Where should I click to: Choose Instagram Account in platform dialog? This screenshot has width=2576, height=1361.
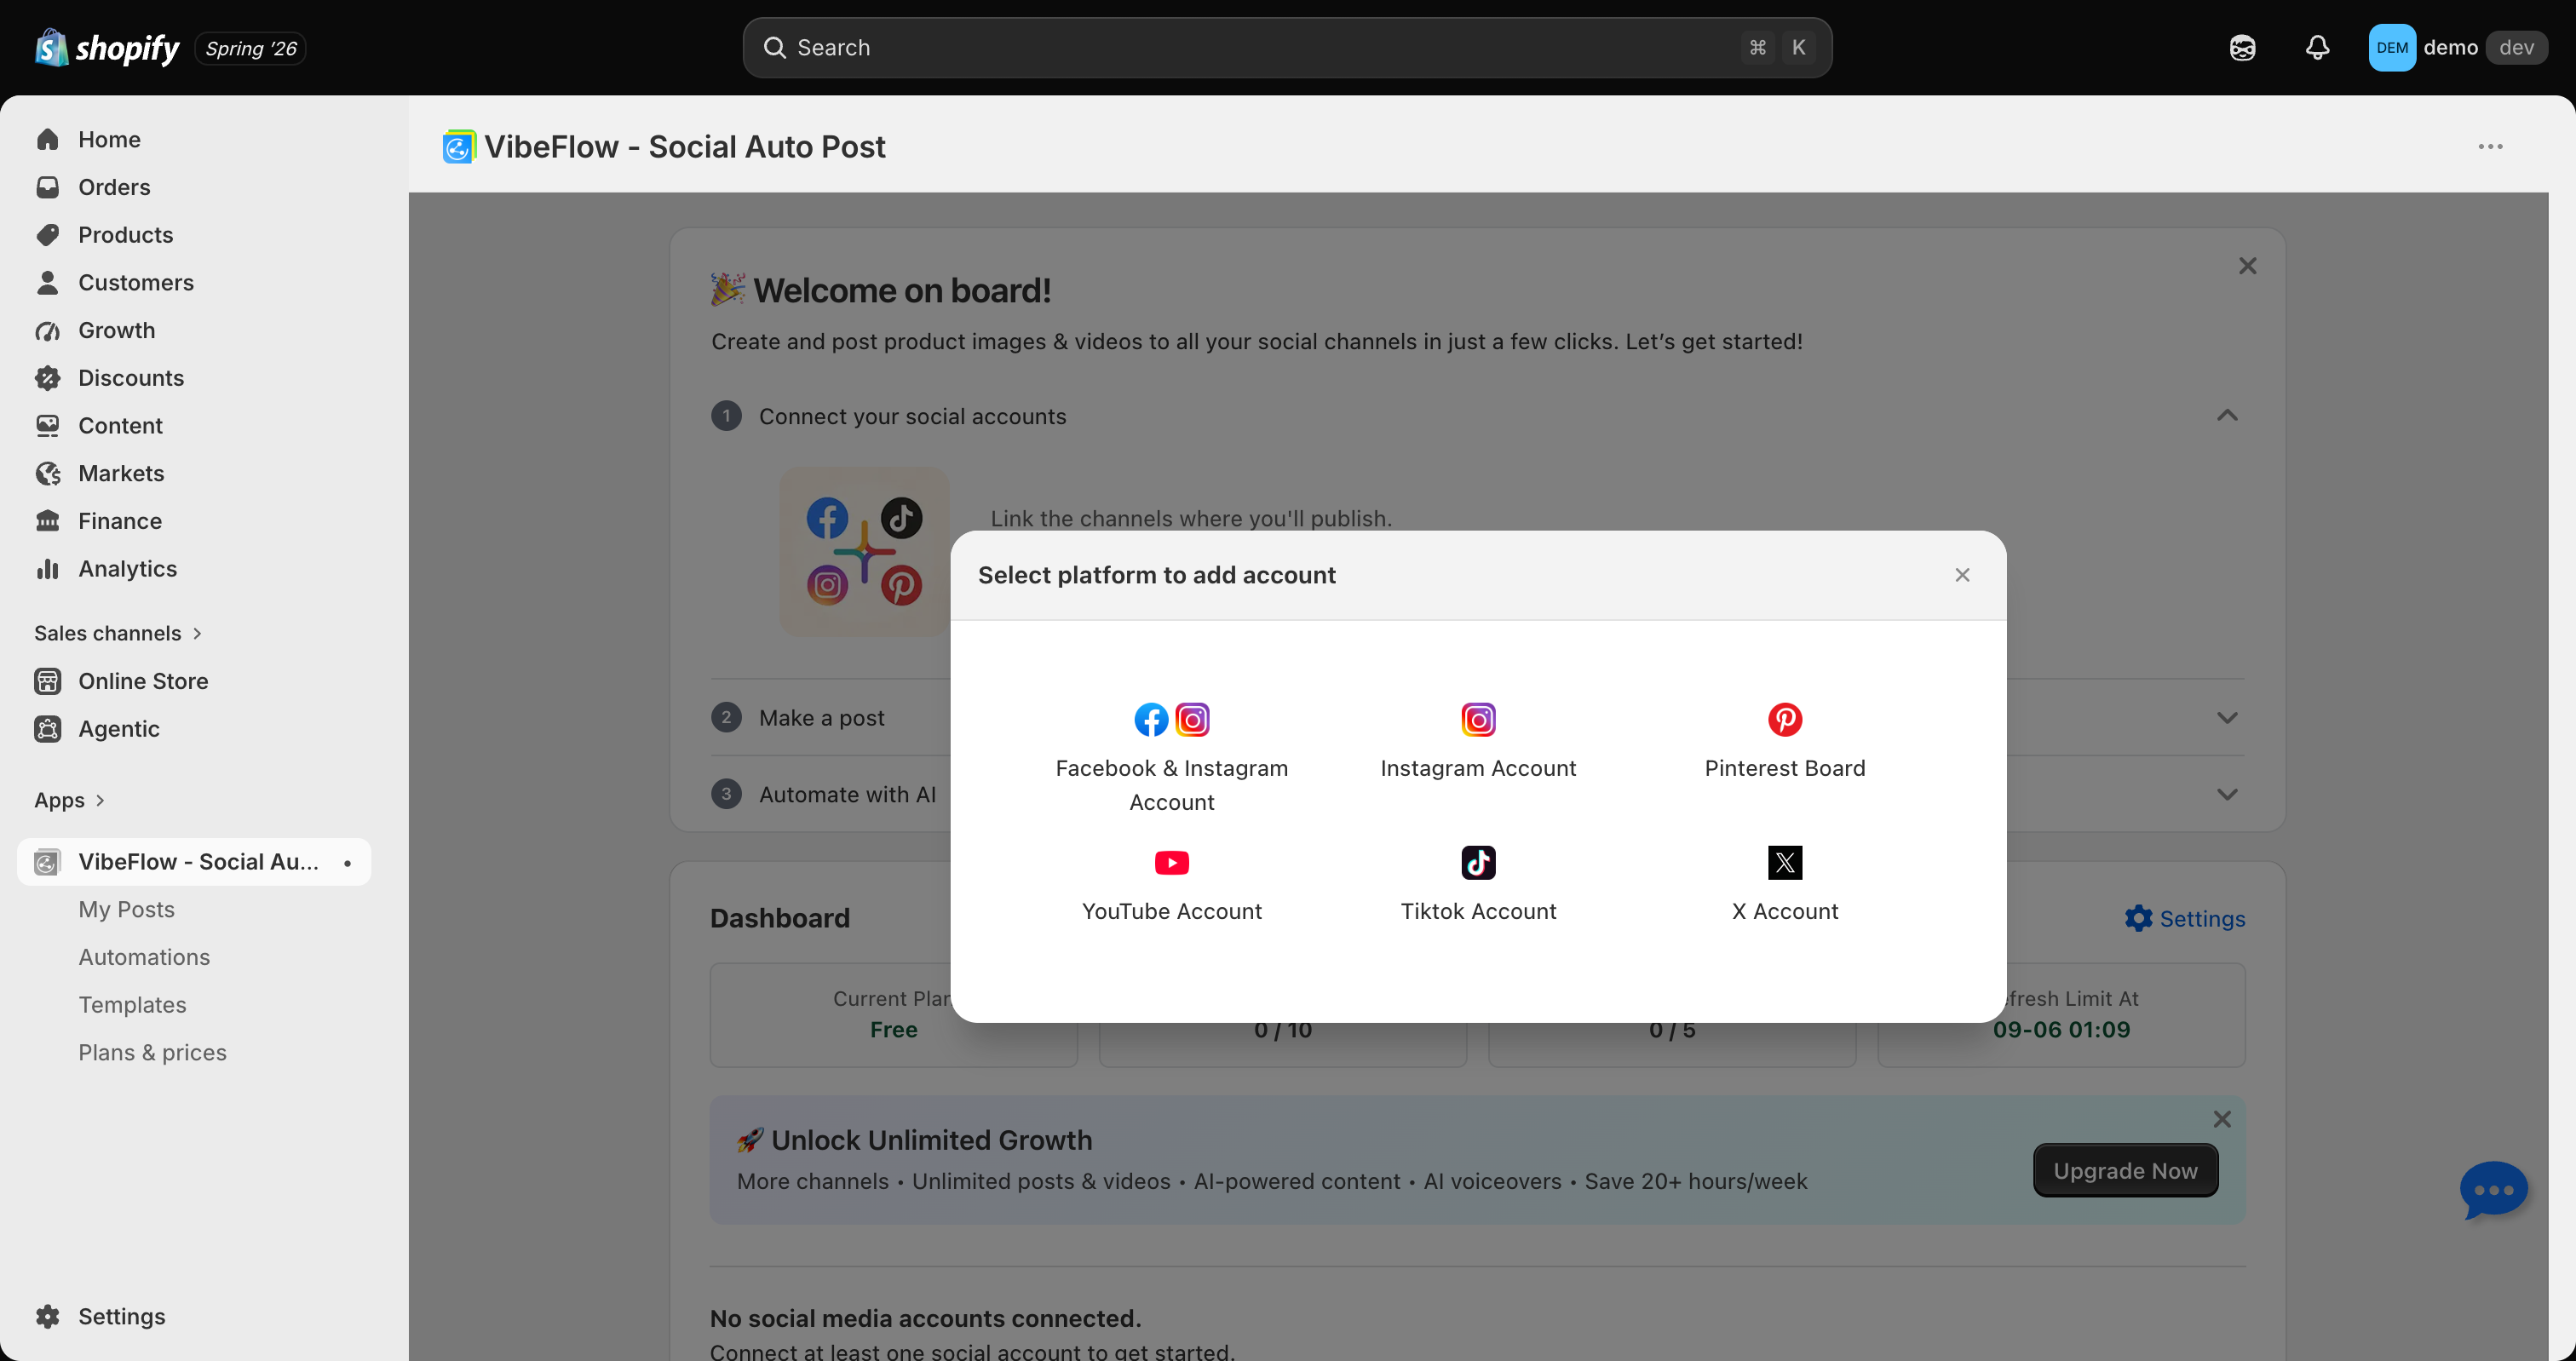(x=1478, y=741)
